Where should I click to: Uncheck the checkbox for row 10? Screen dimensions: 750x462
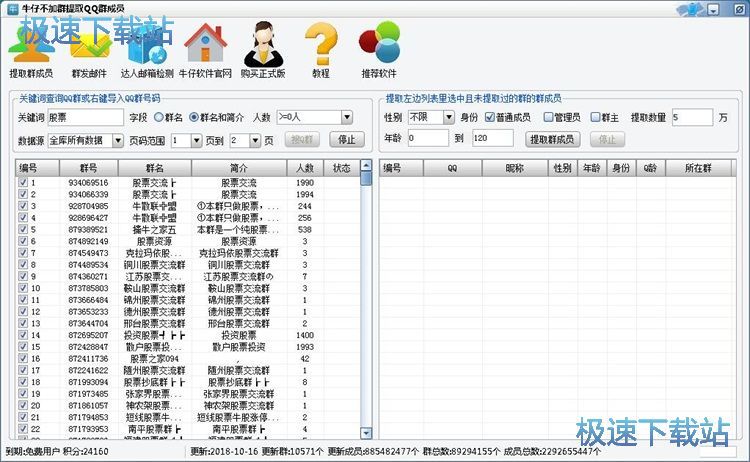click(23, 288)
